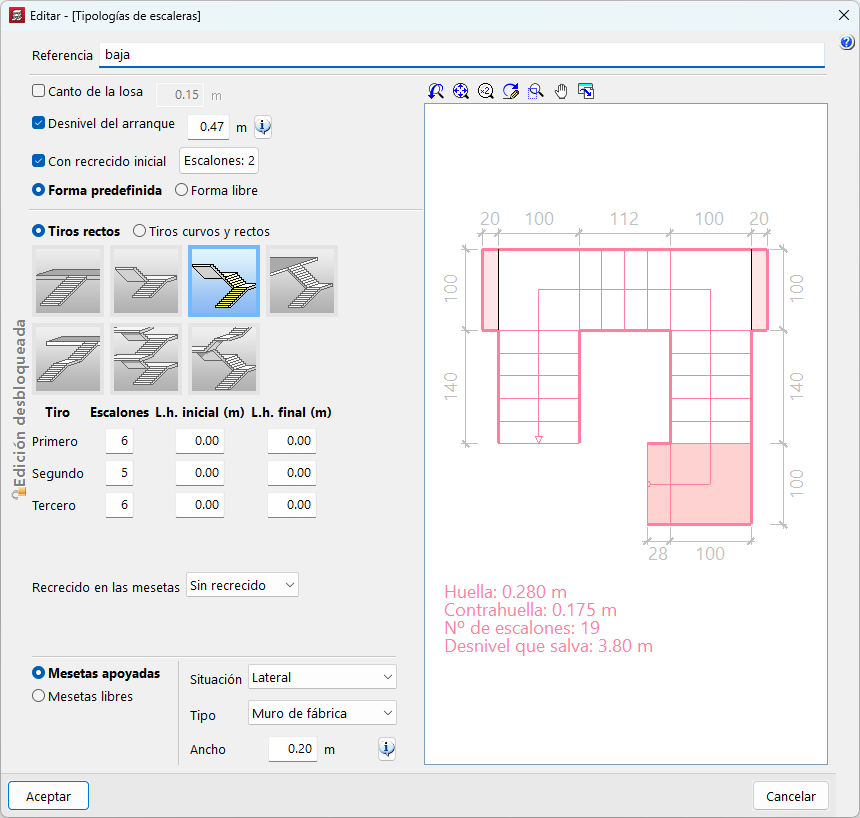Open help via the blue question mark
This screenshot has height=818, width=860.
847,43
